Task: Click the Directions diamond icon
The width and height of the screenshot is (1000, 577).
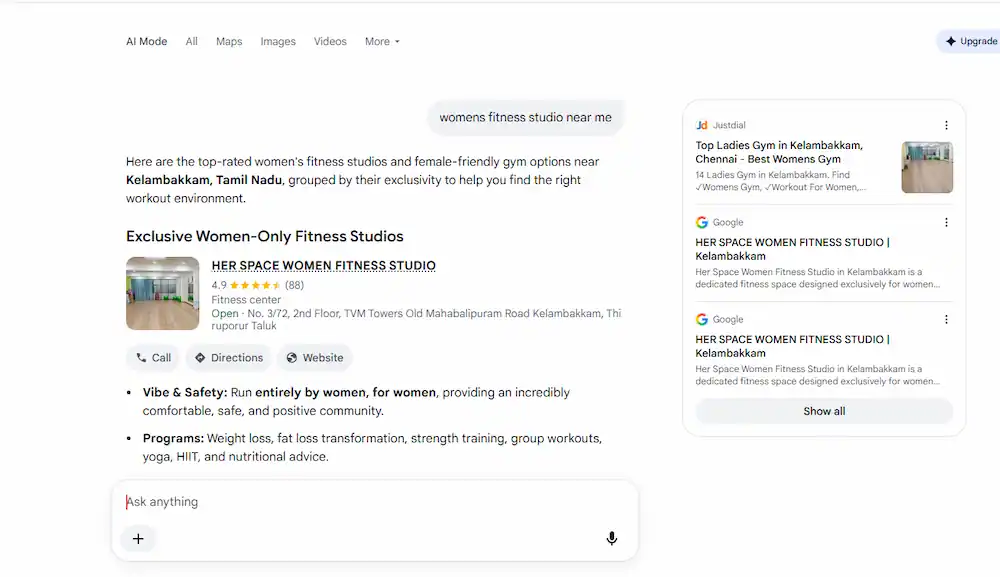Action: (200, 358)
